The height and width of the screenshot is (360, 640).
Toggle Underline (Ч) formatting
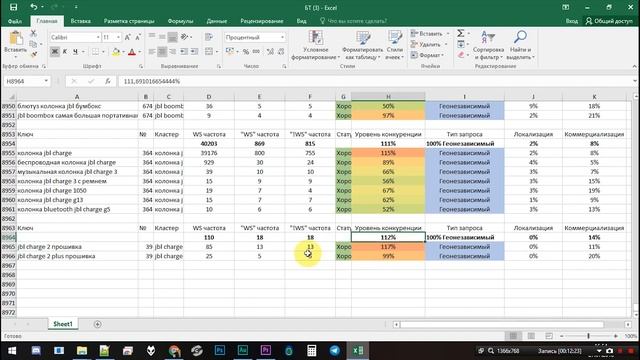[75, 51]
